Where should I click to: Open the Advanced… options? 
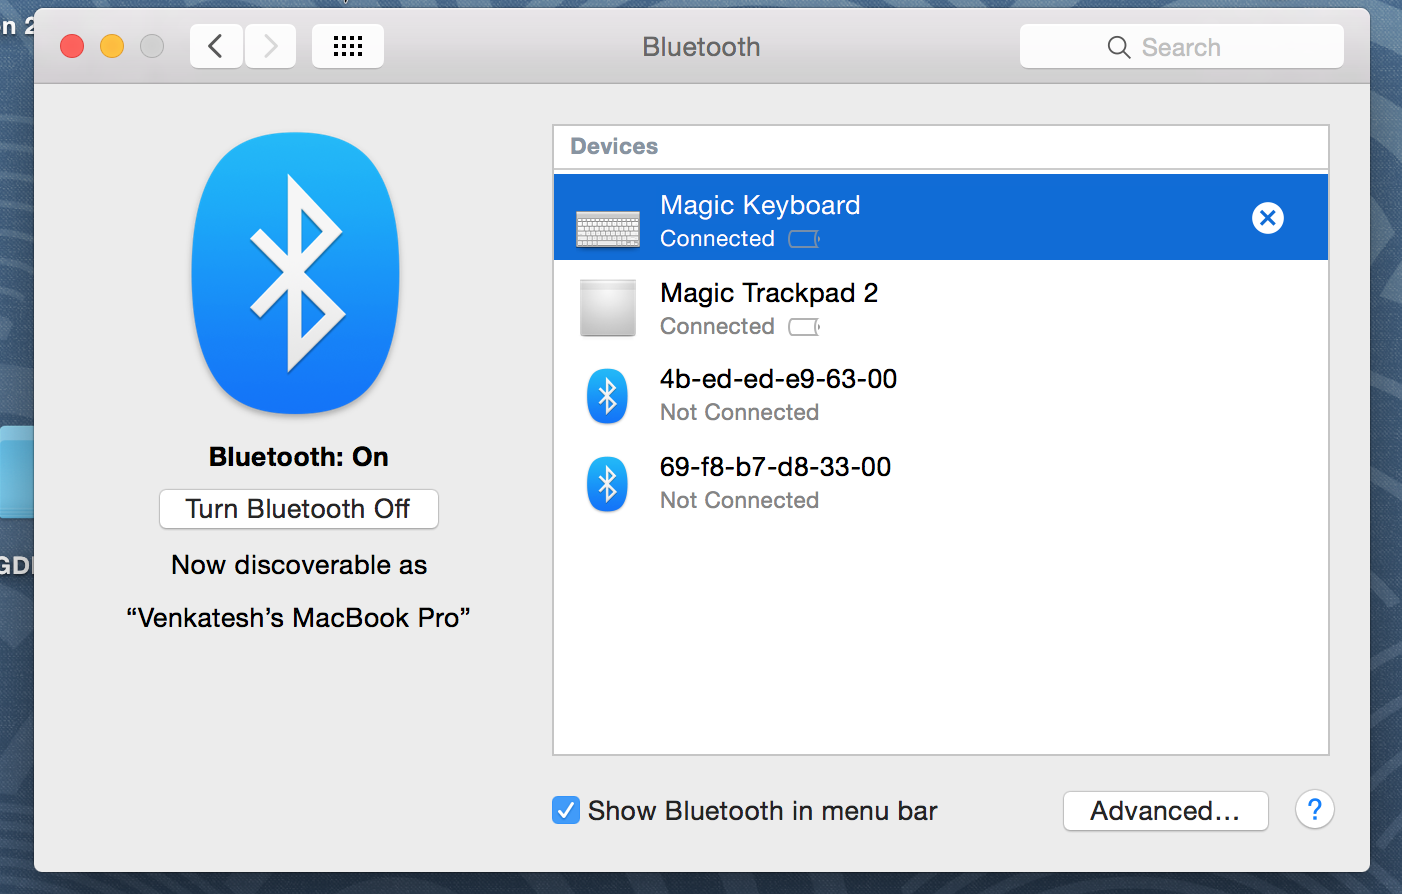pos(1165,811)
